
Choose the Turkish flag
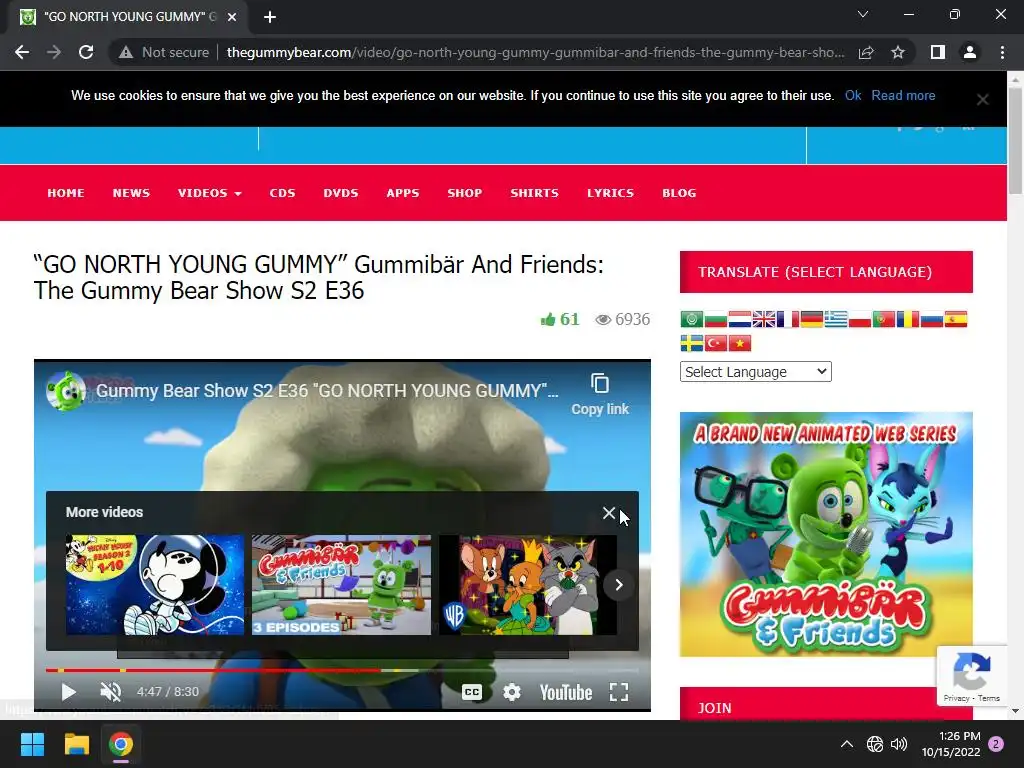(716, 343)
